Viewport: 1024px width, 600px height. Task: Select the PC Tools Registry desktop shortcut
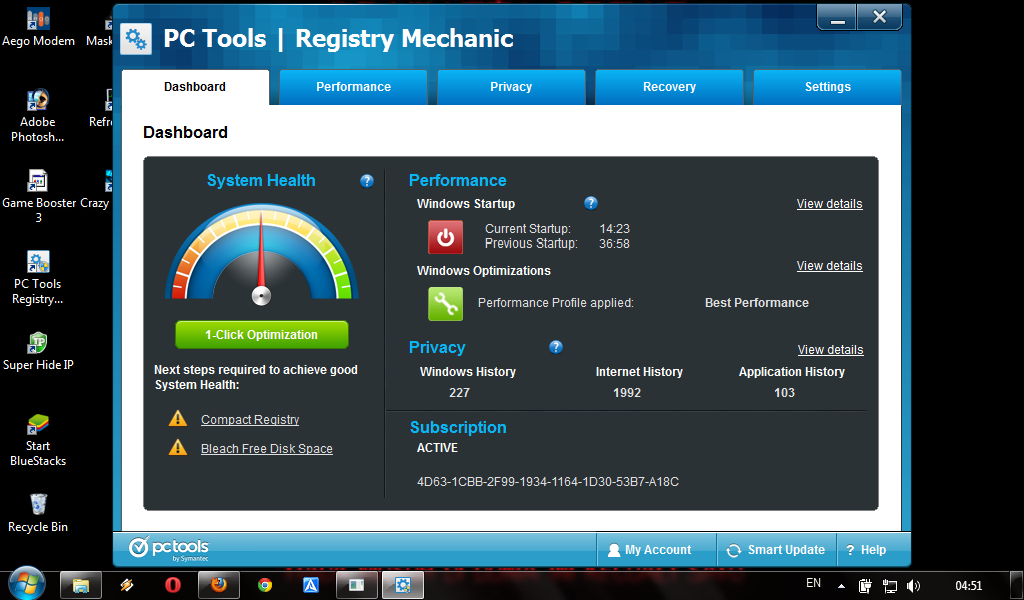[x=38, y=278]
